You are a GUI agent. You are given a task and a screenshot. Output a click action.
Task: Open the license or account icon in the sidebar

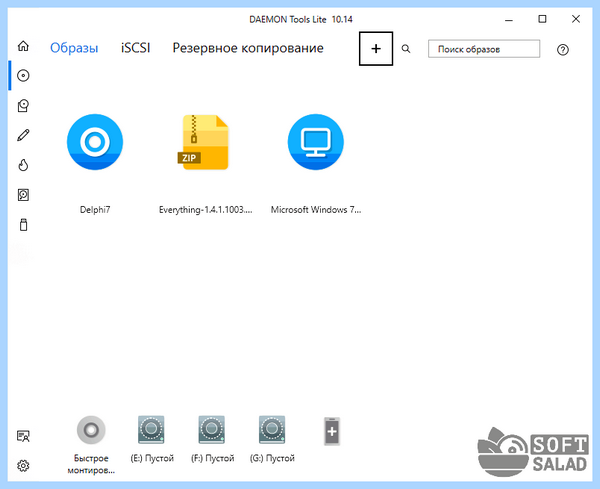23,436
